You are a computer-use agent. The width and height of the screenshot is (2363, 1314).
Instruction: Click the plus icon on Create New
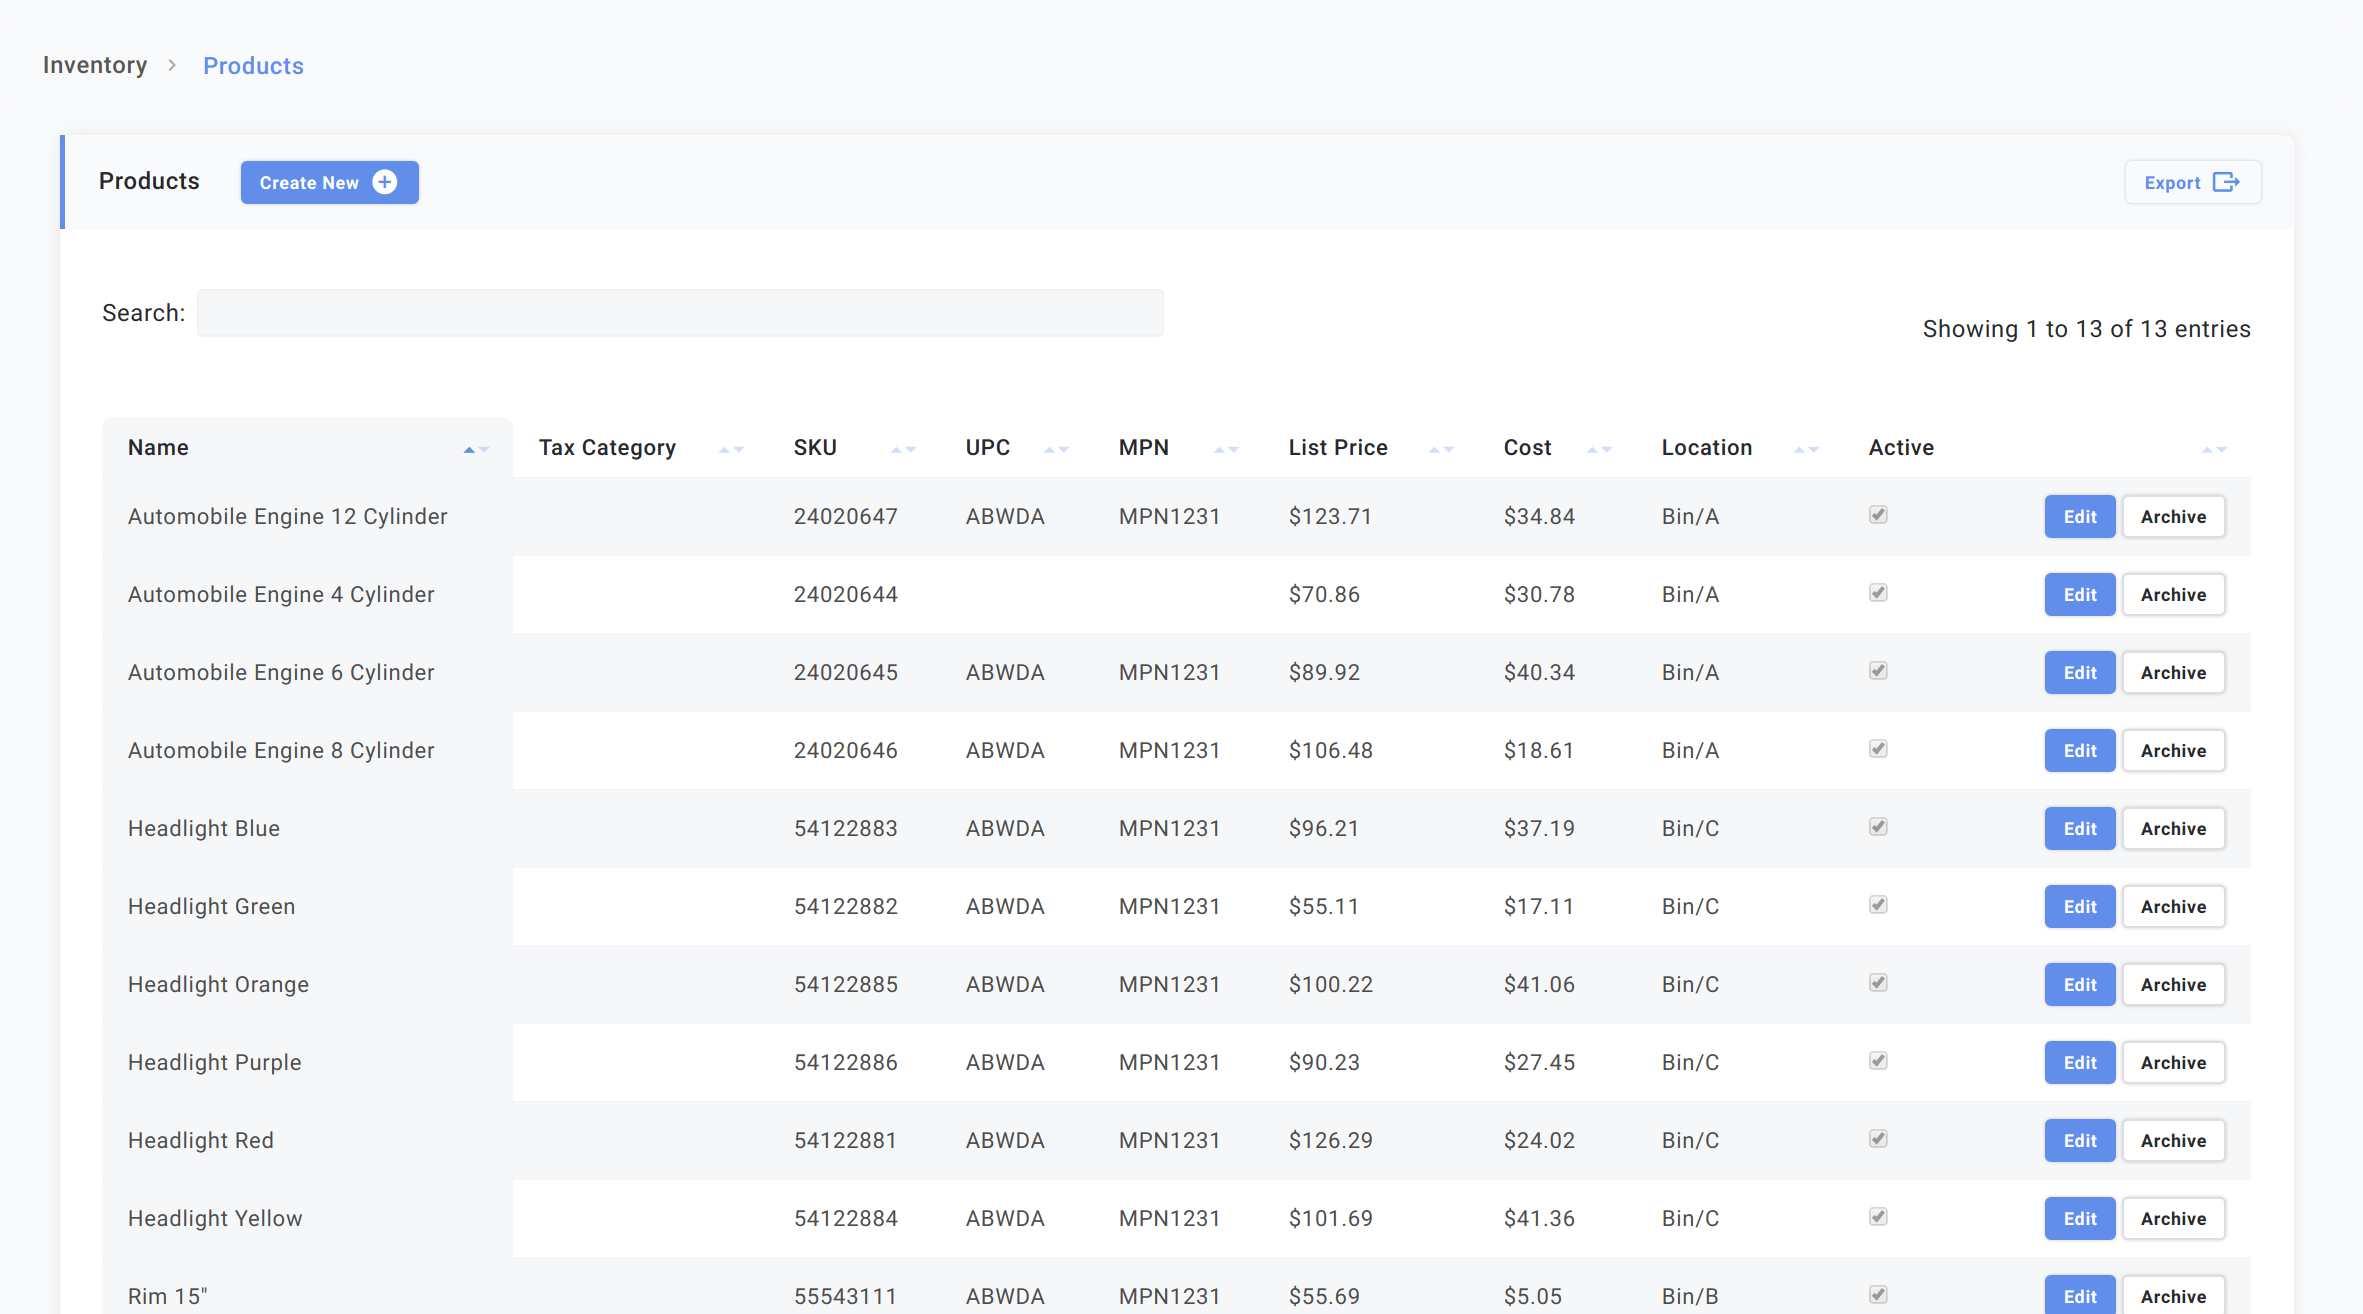[385, 182]
